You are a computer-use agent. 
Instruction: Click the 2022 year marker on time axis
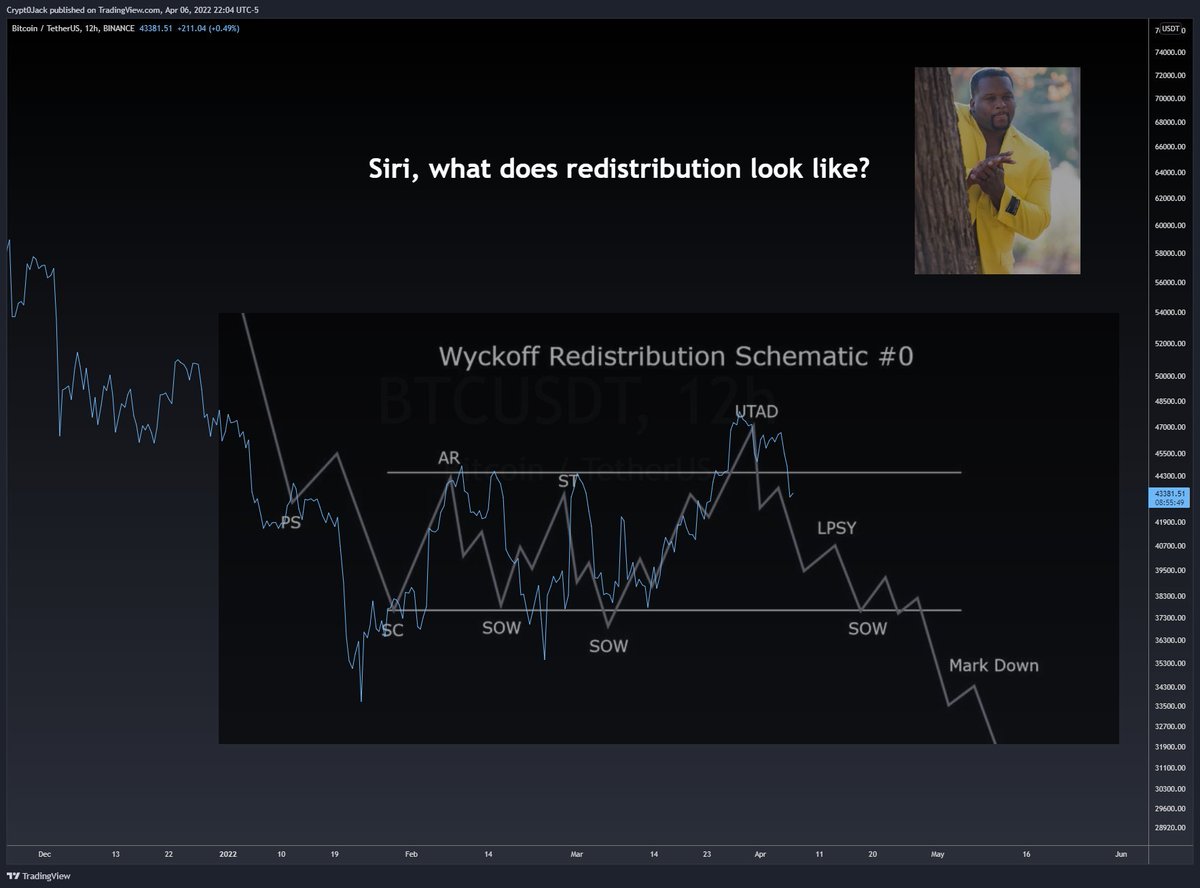(230, 854)
